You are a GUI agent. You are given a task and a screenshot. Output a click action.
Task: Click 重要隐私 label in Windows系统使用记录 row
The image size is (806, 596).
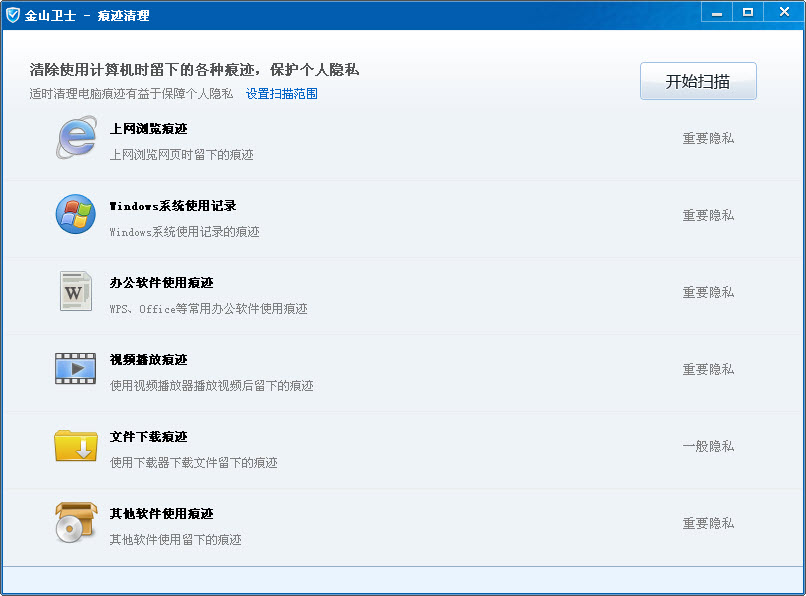[708, 215]
